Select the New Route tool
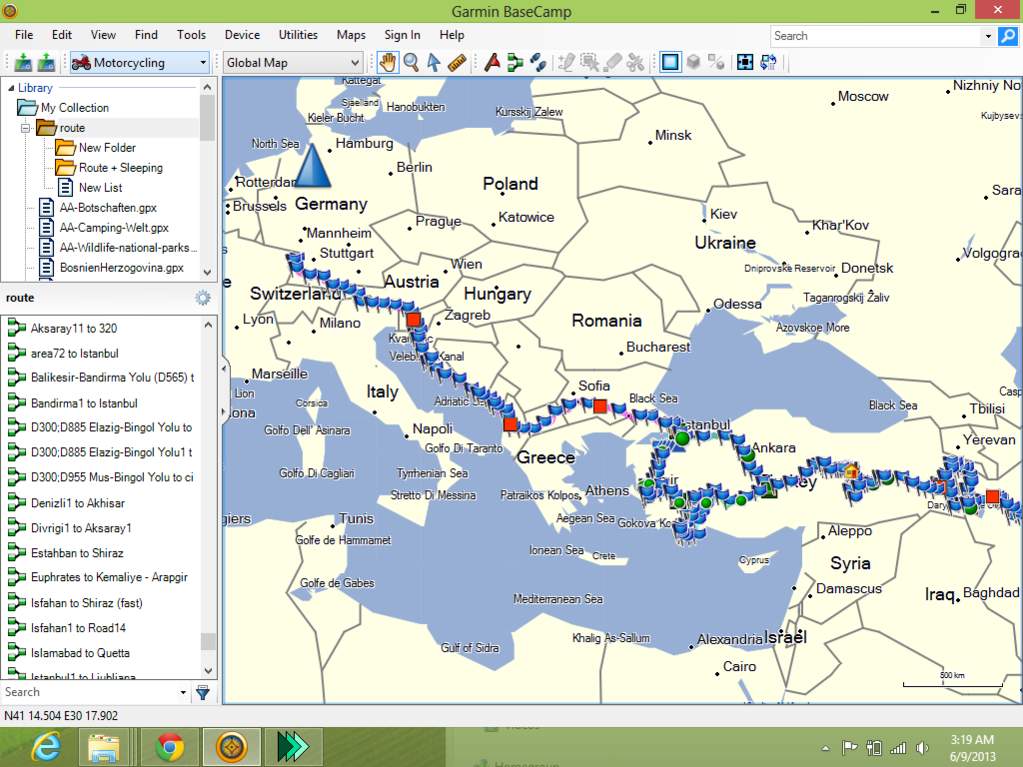1023x767 pixels. (515, 63)
